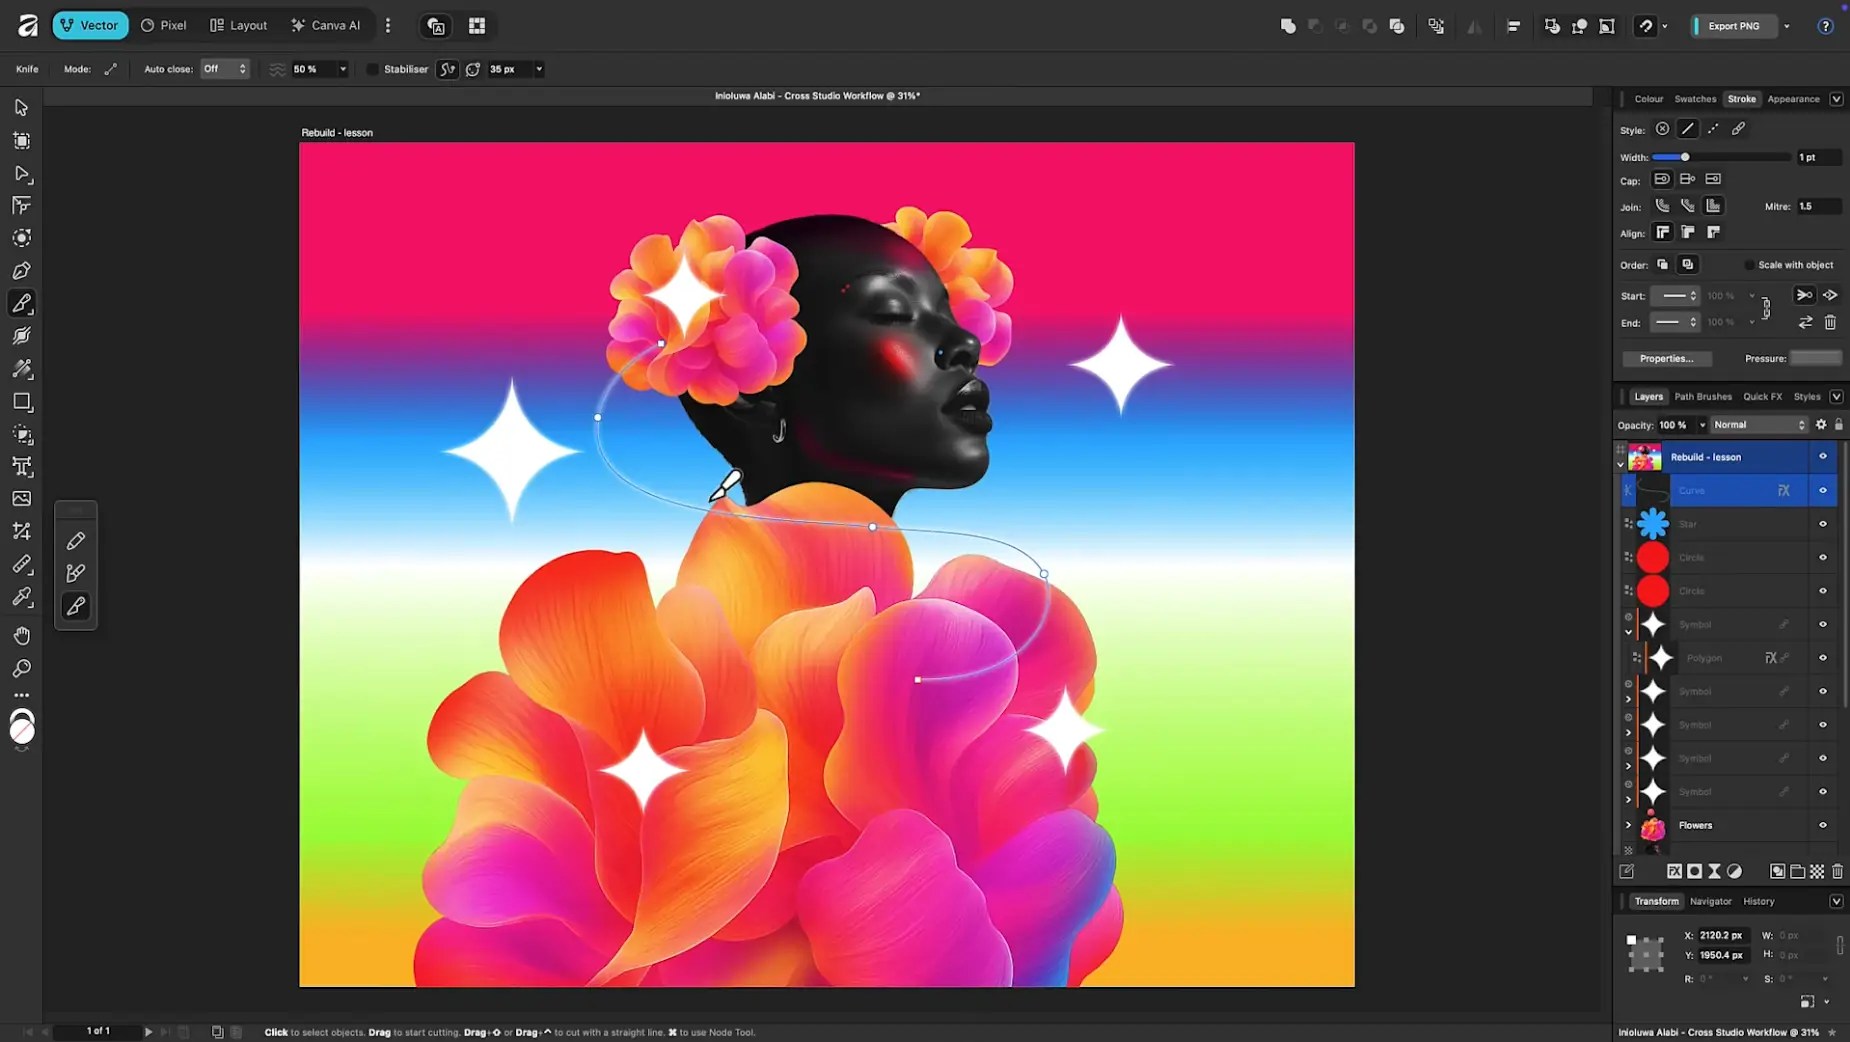Viewport: 1850px width, 1042px height.
Task: Click the Layer FX icon below layers
Action: pyautogui.click(x=1674, y=872)
